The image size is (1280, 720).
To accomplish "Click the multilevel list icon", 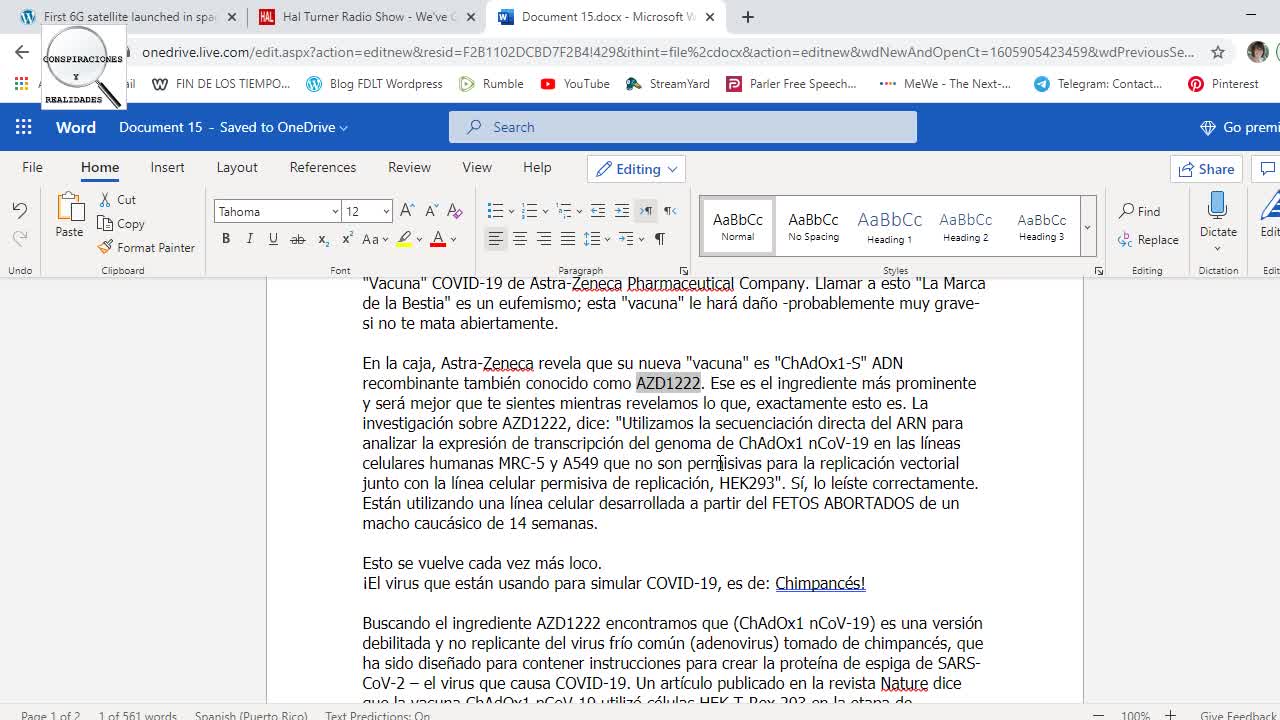I will [x=564, y=211].
